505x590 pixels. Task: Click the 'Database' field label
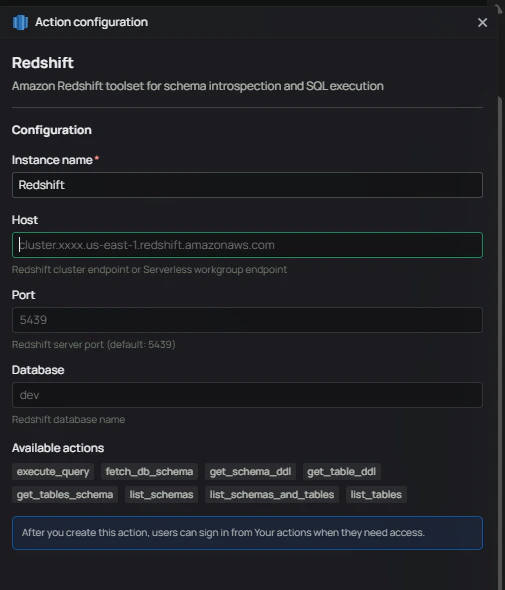(x=38, y=370)
